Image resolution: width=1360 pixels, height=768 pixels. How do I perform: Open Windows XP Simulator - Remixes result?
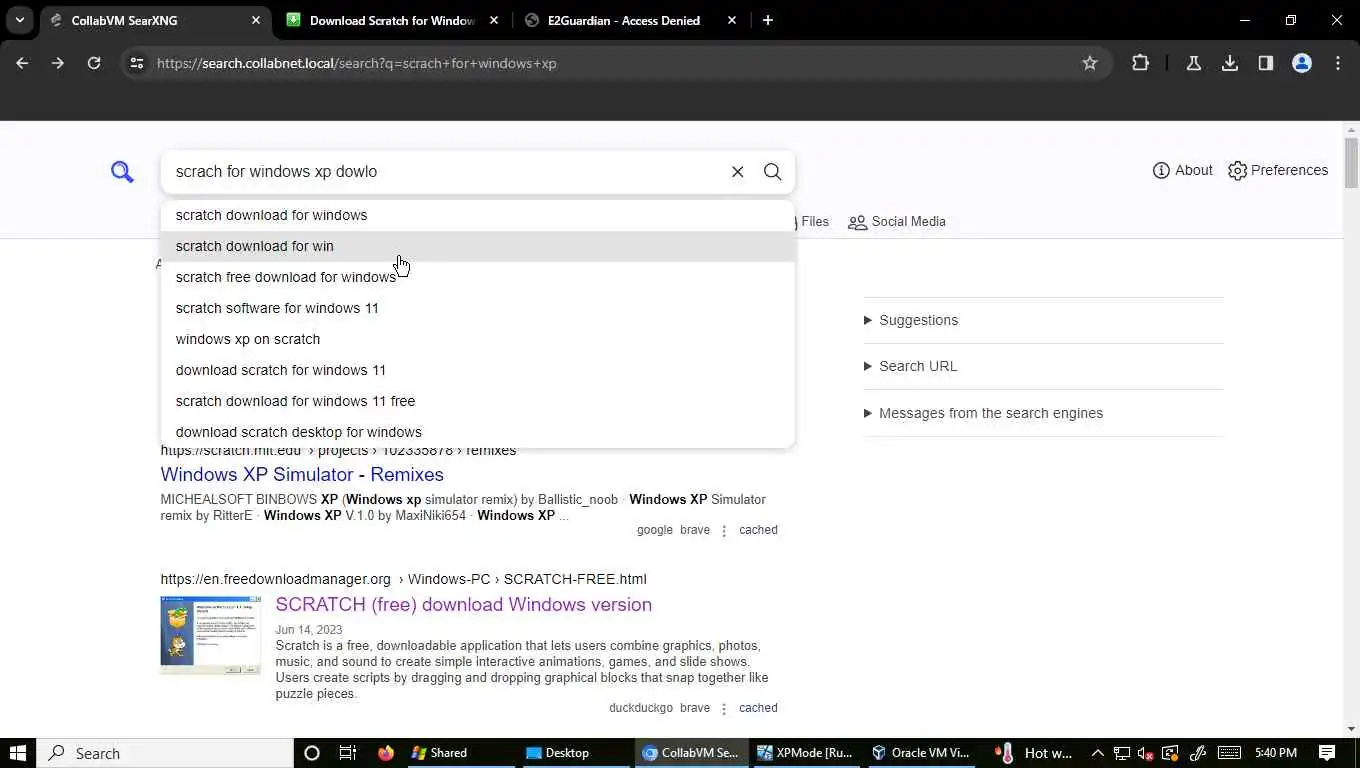(302, 474)
